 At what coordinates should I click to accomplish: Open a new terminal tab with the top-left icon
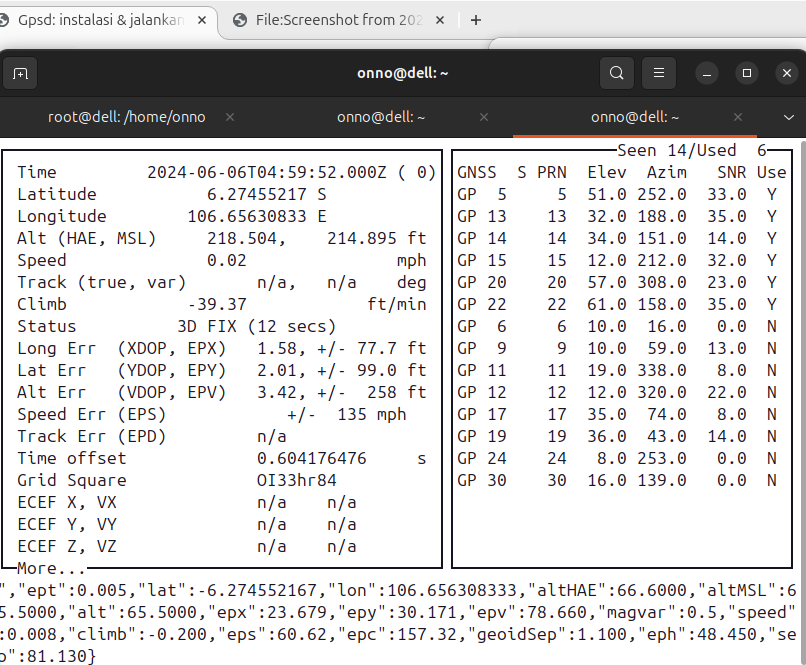coord(20,73)
